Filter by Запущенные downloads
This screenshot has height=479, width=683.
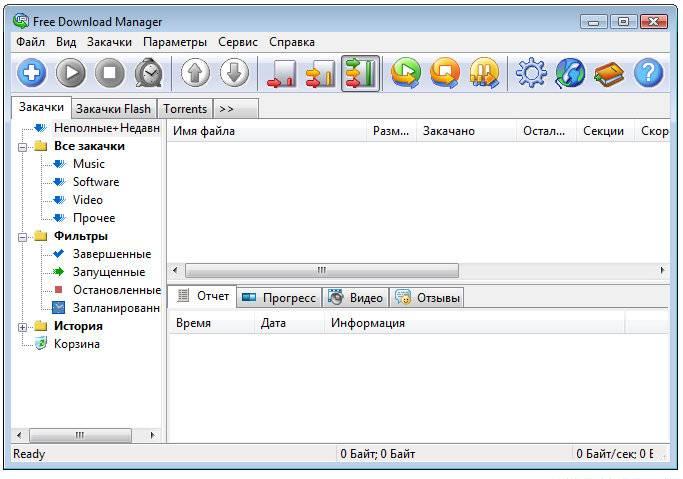click(109, 272)
